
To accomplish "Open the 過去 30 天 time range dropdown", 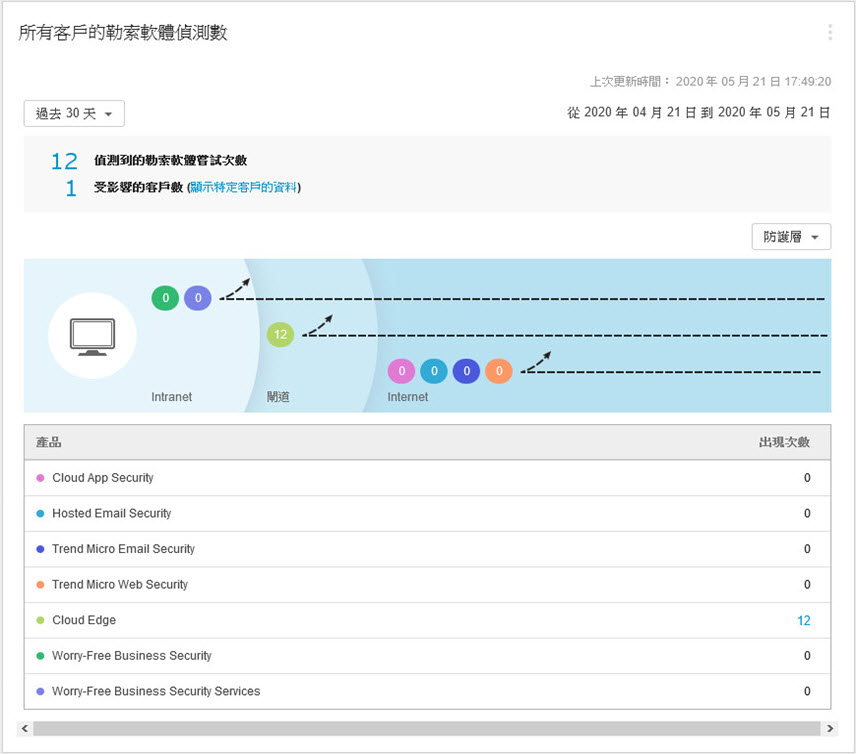I will point(74,114).
